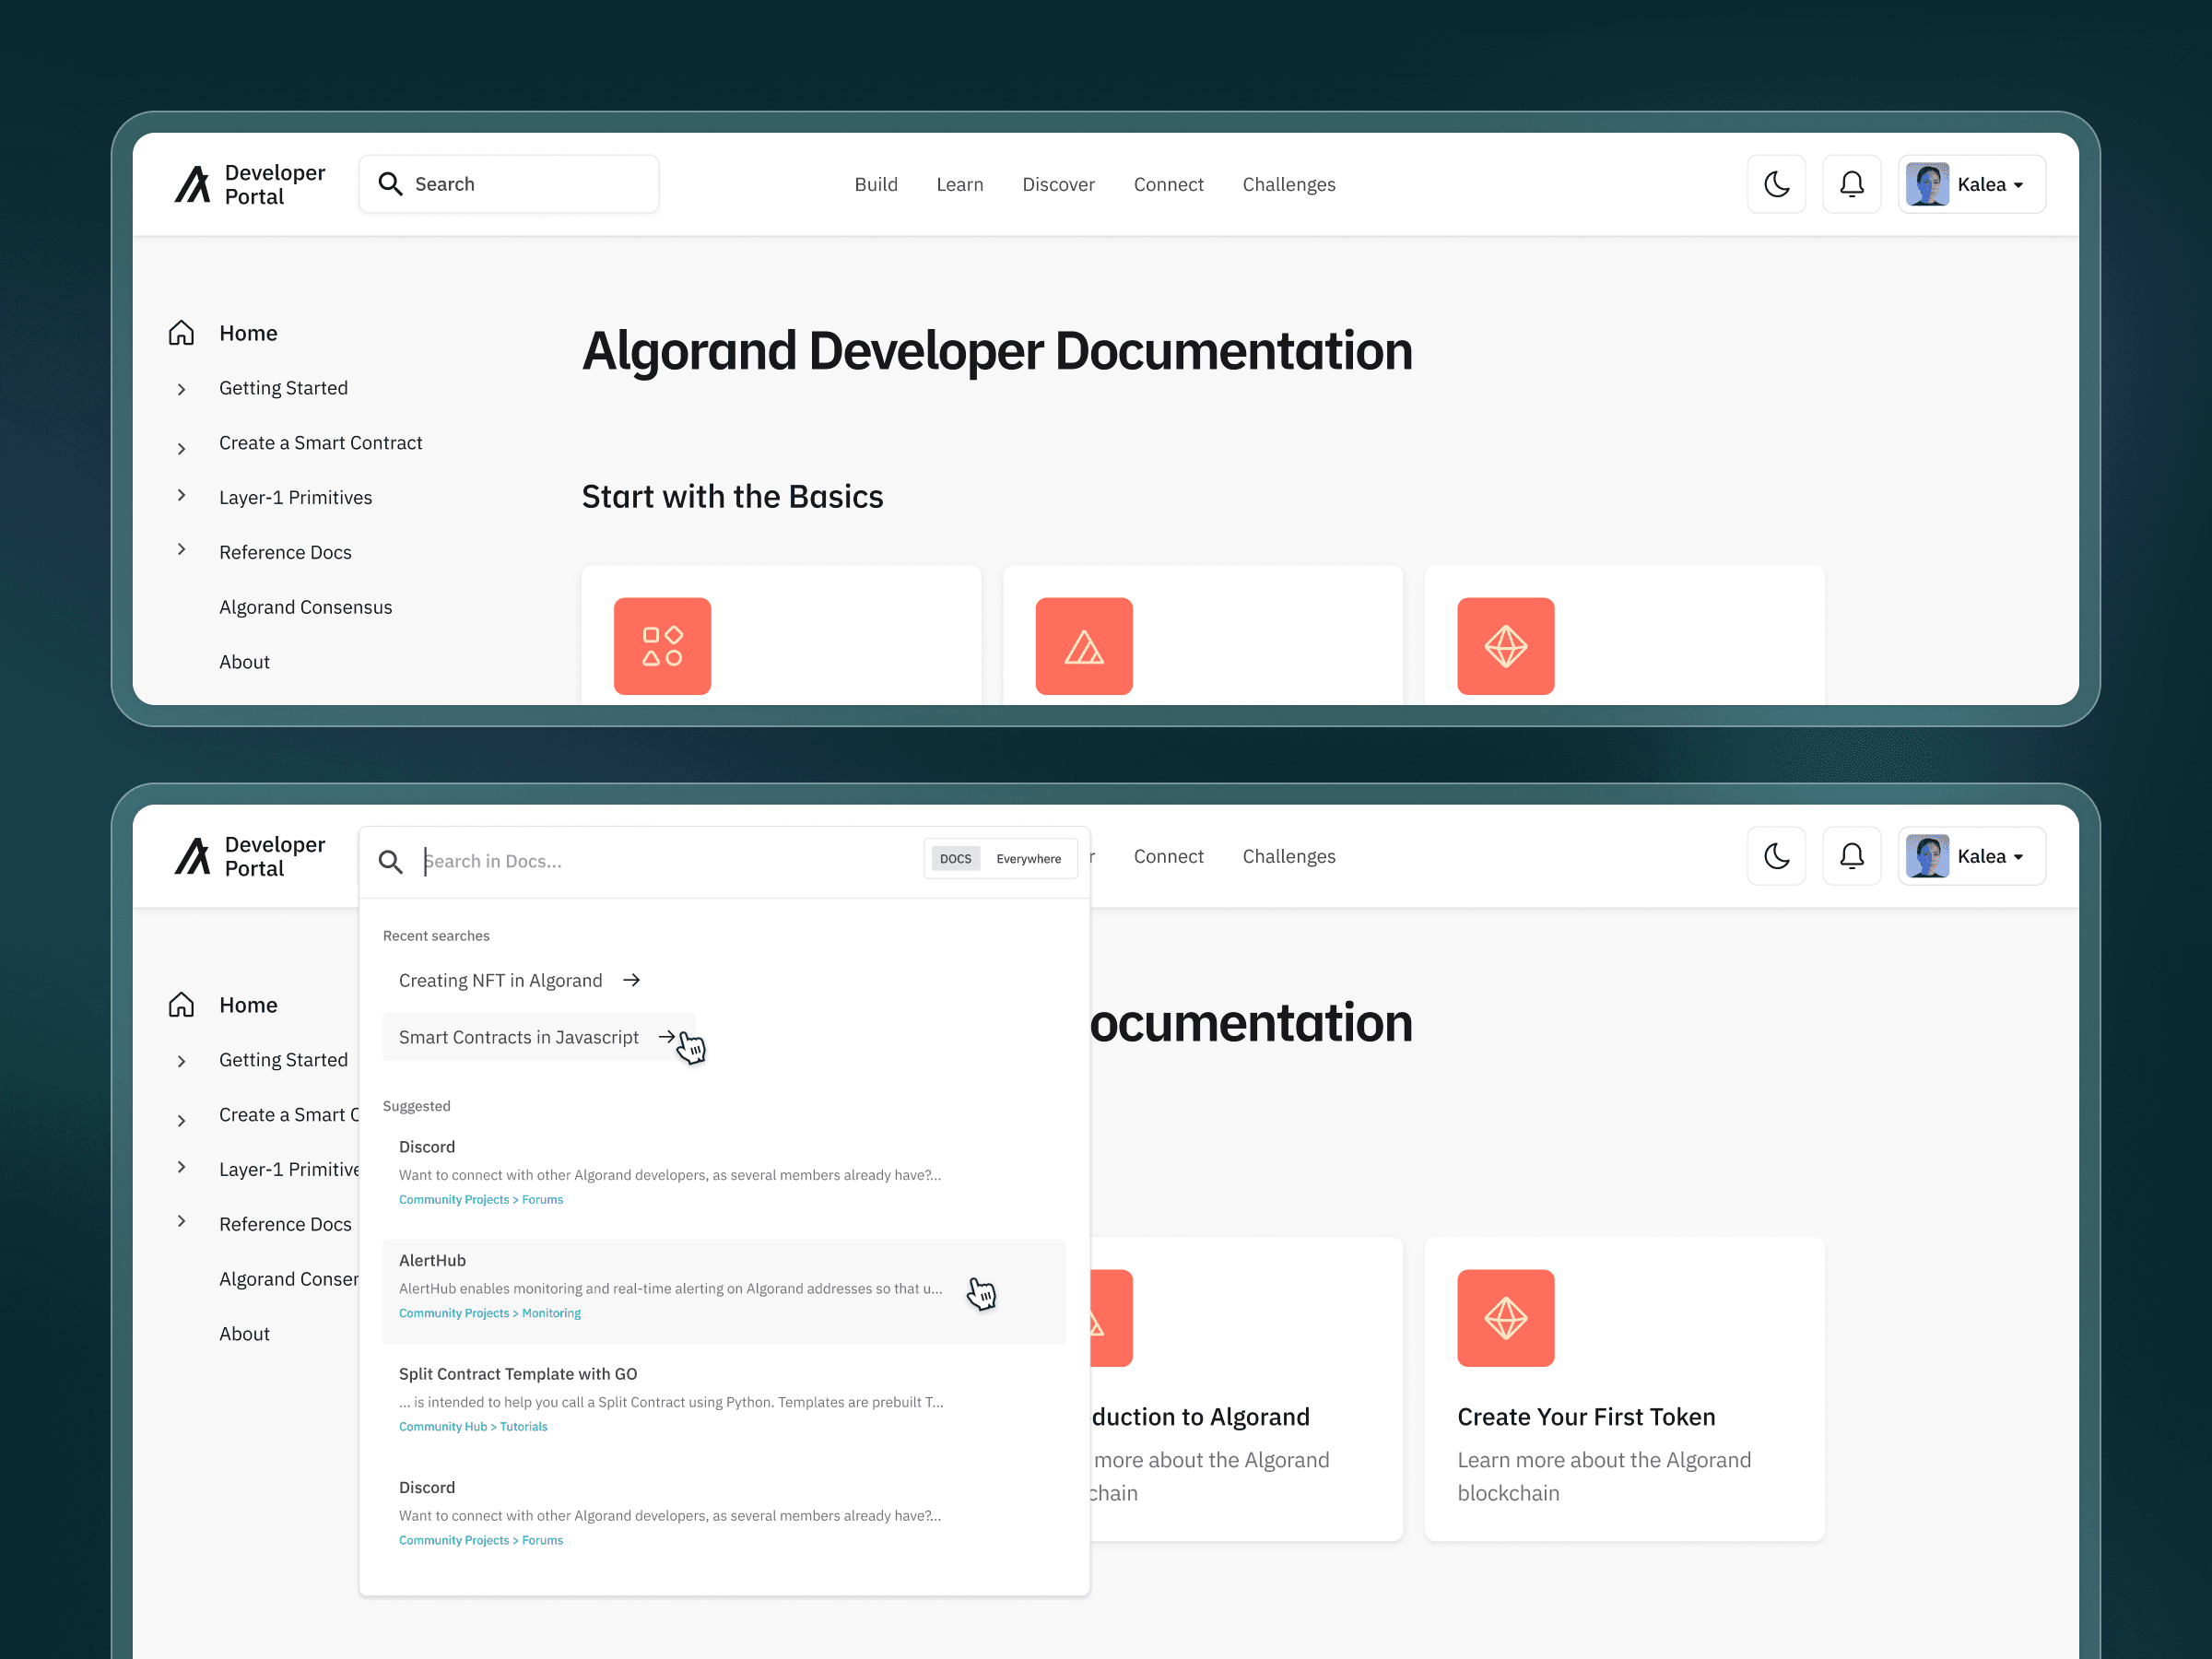Click the diamond icon above Create Your First Token
2212x1659 pixels.
(x=1505, y=1317)
